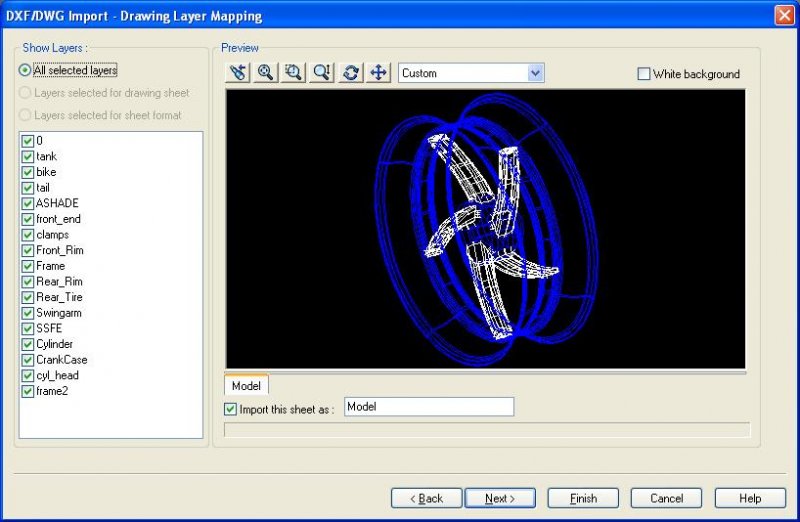This screenshot has width=800, height=522.
Task: Uncheck the Rear_Tire layer
Action: click(28, 297)
